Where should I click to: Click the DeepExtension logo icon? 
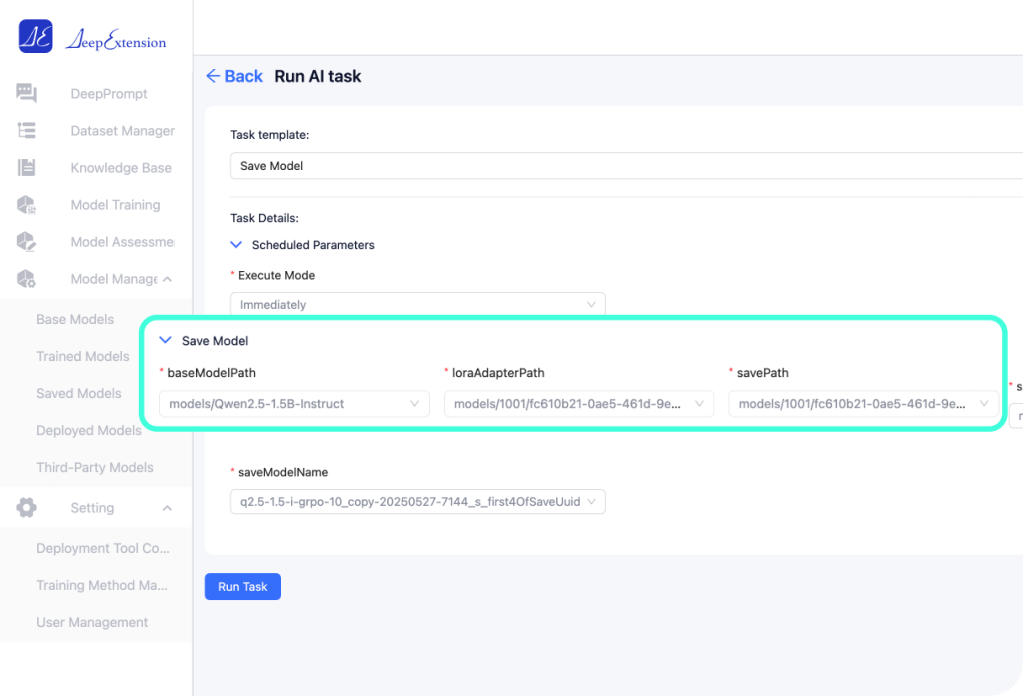pos(35,36)
